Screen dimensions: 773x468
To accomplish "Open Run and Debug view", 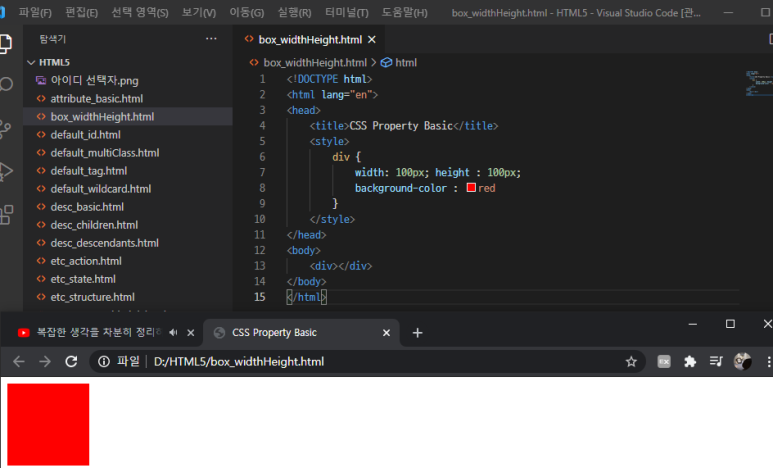I will click(x=6, y=172).
